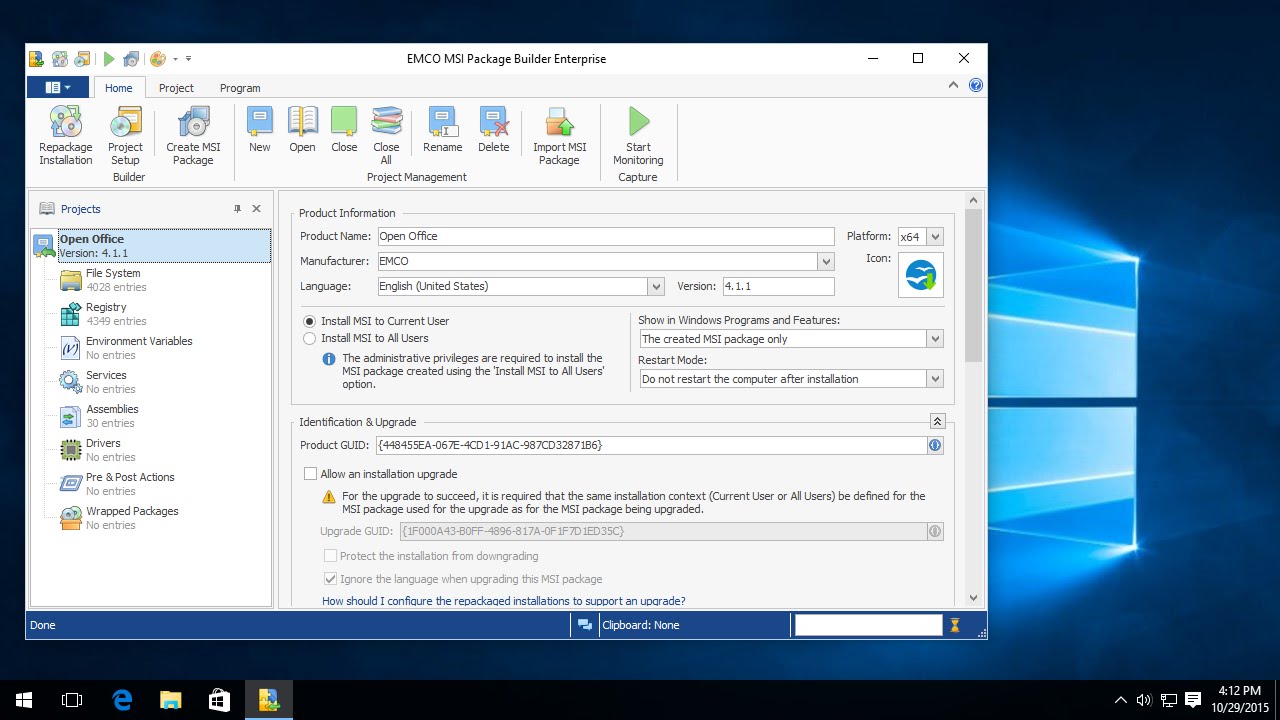This screenshot has width=1280, height=720.
Task: Open the Language dropdown
Action: (656, 287)
